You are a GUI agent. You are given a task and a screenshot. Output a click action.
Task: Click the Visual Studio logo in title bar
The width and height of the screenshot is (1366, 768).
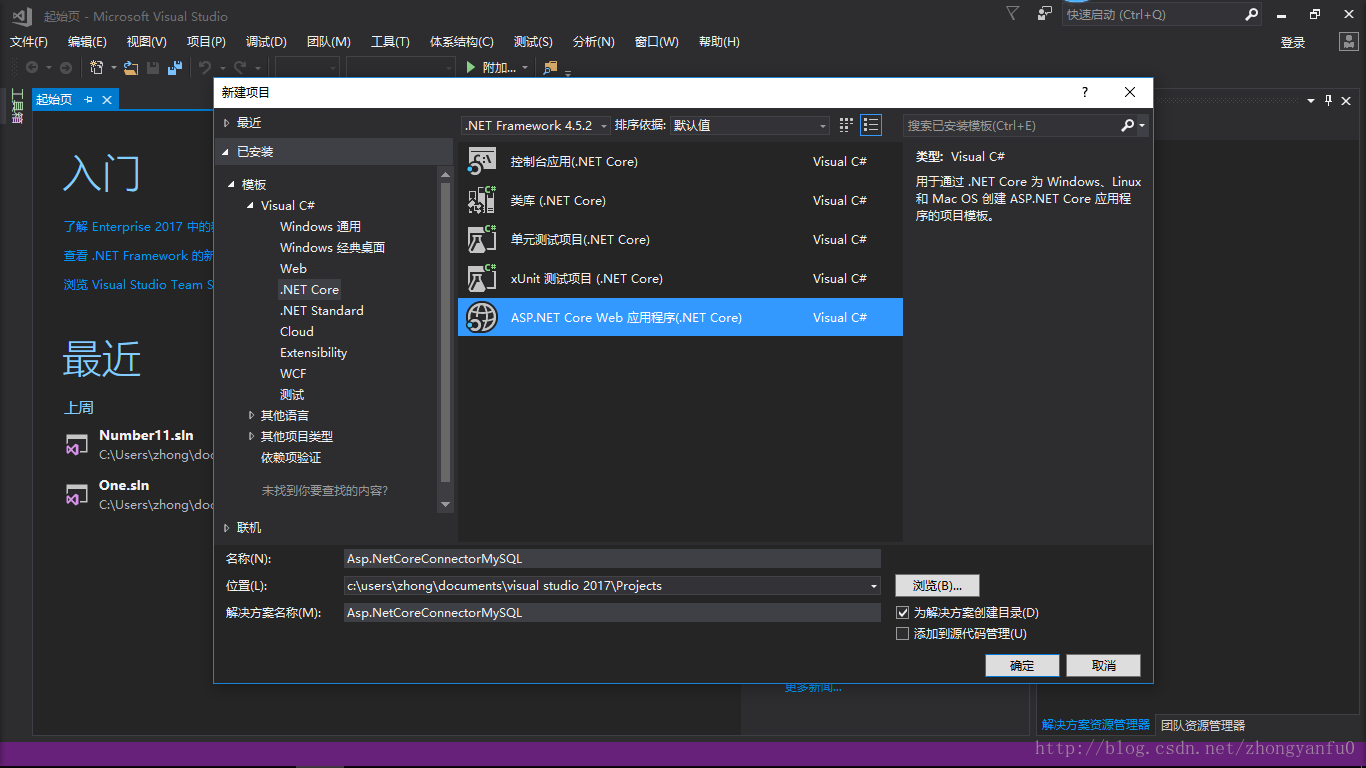pyautogui.click(x=21, y=15)
